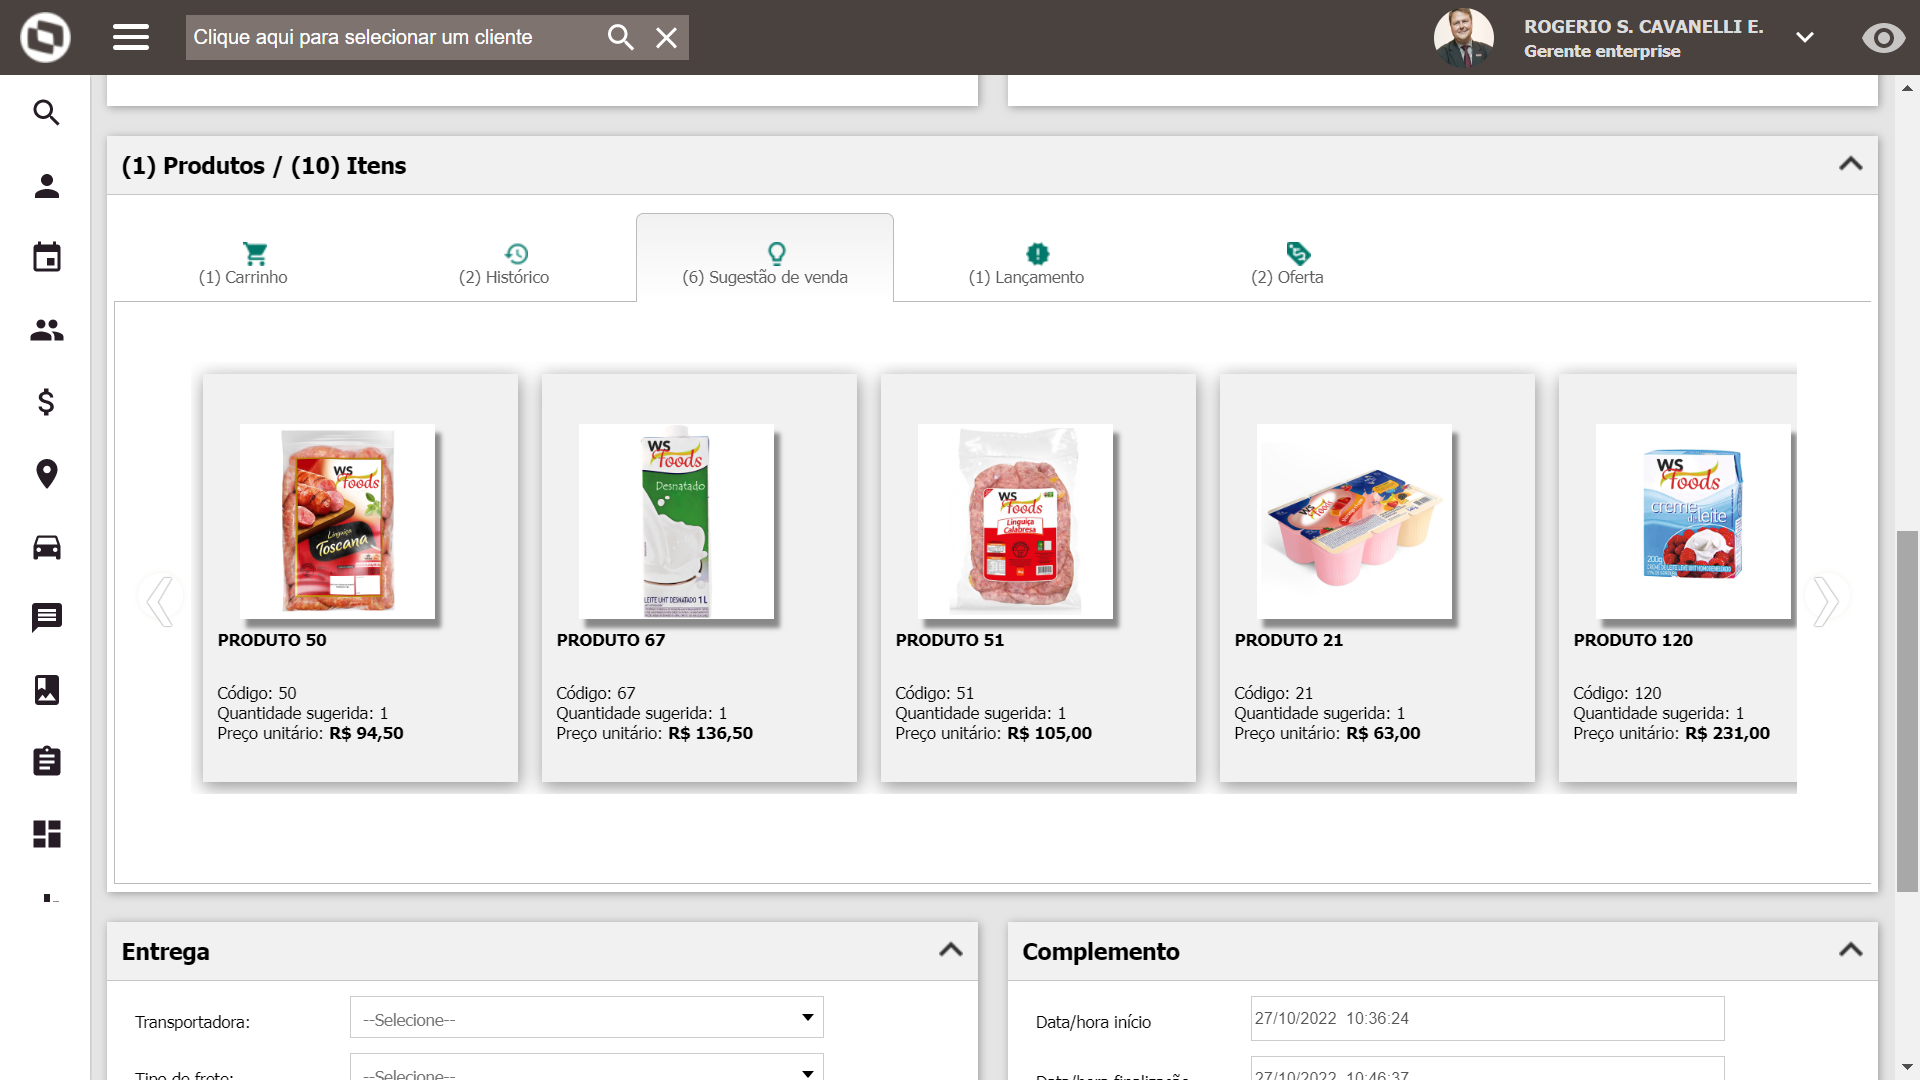Viewport: 1920px width, 1080px height.
Task: Click the PRODUTO 21 yogurt thumbnail
Action: 1354,521
